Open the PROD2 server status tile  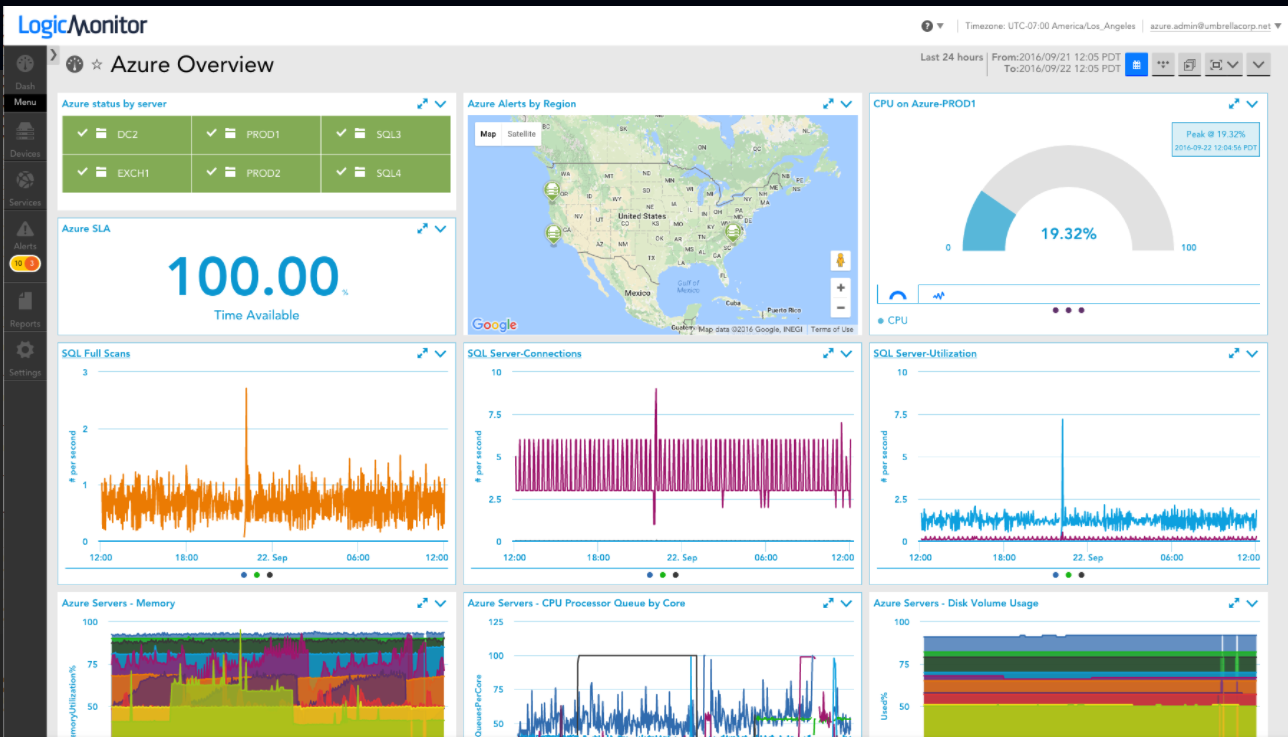coord(256,173)
